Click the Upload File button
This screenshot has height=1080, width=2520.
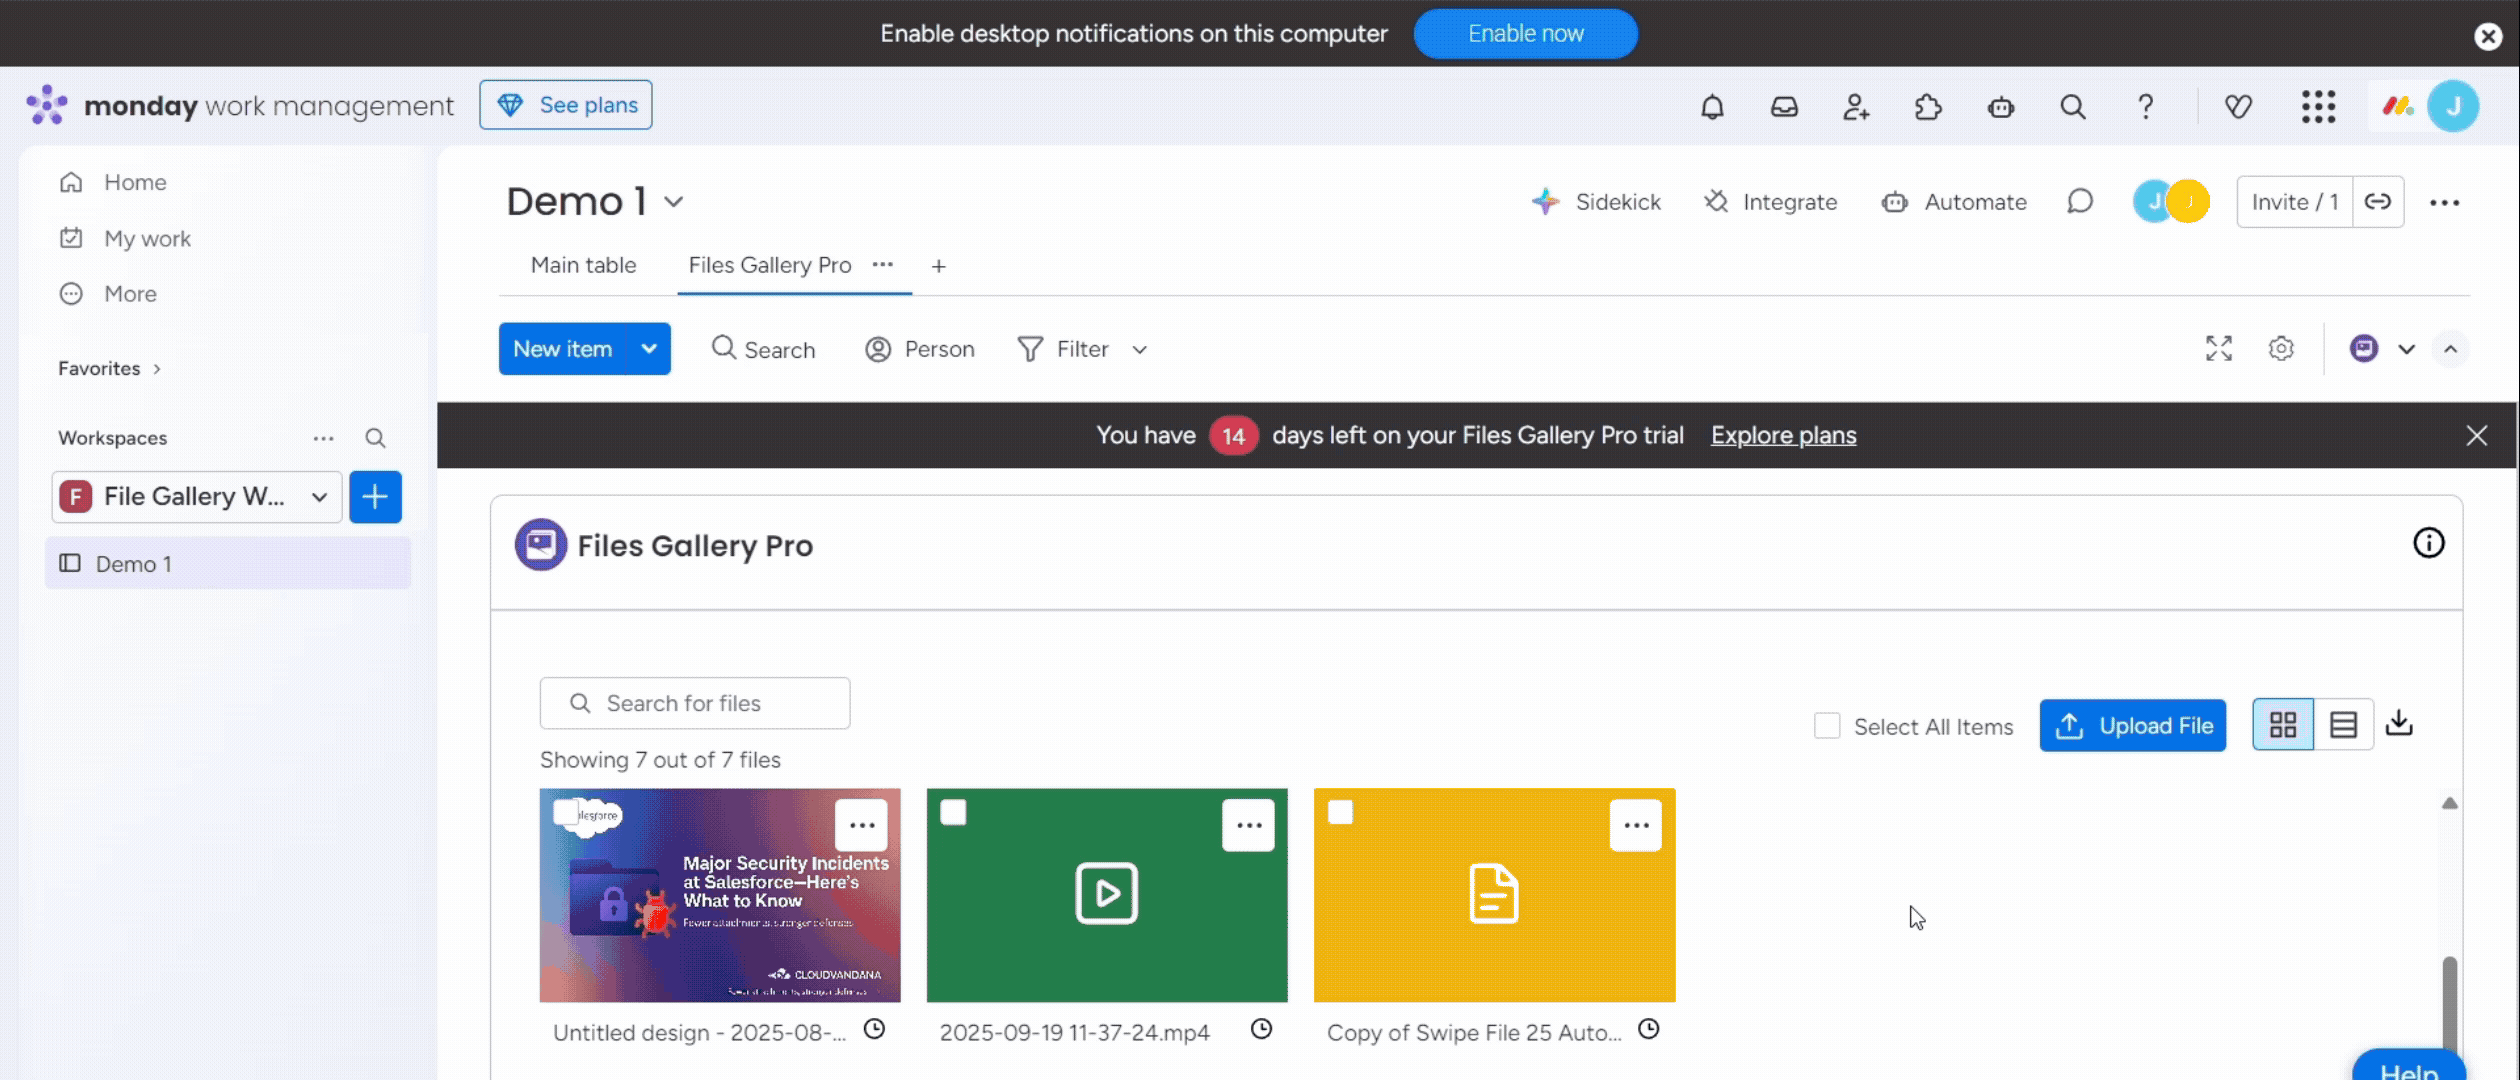[2132, 726]
